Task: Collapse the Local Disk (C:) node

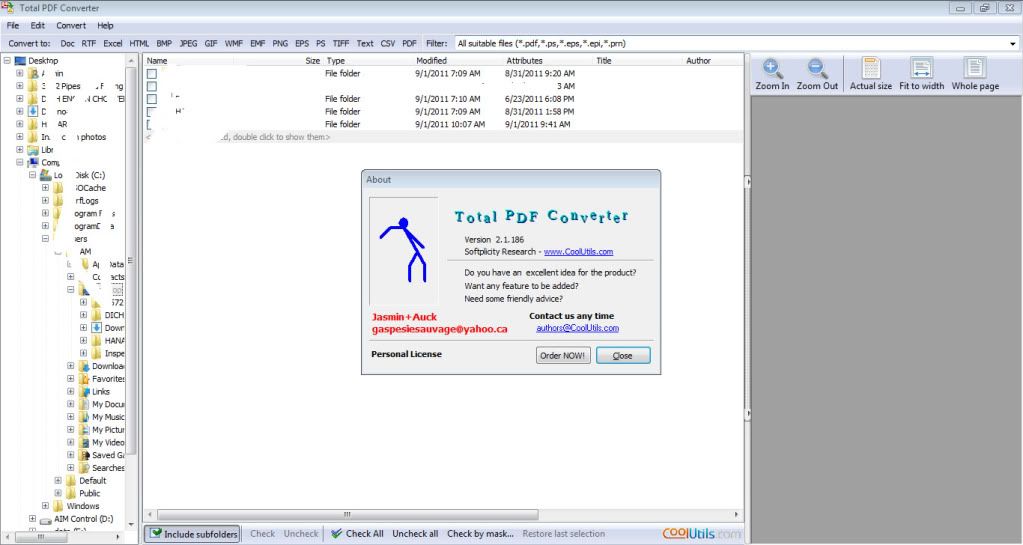Action: [x=32, y=175]
